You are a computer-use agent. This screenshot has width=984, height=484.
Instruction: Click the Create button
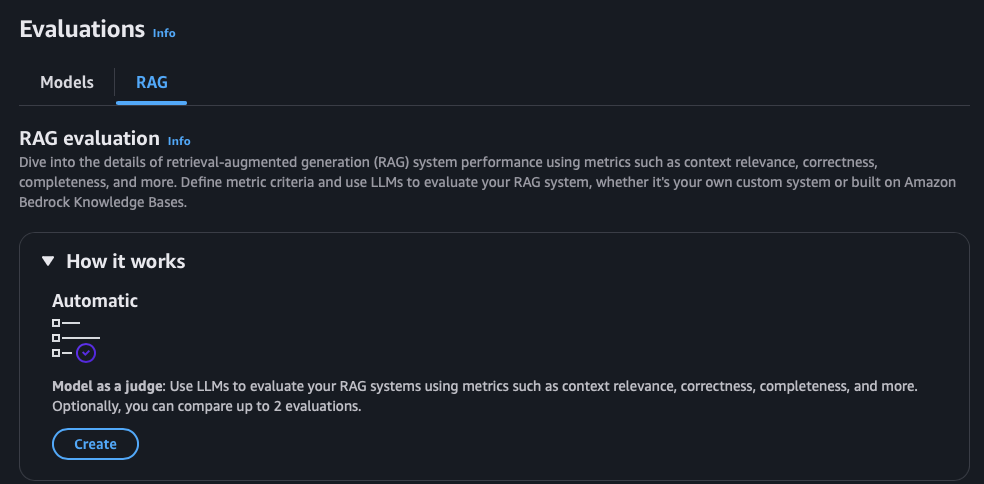95,444
